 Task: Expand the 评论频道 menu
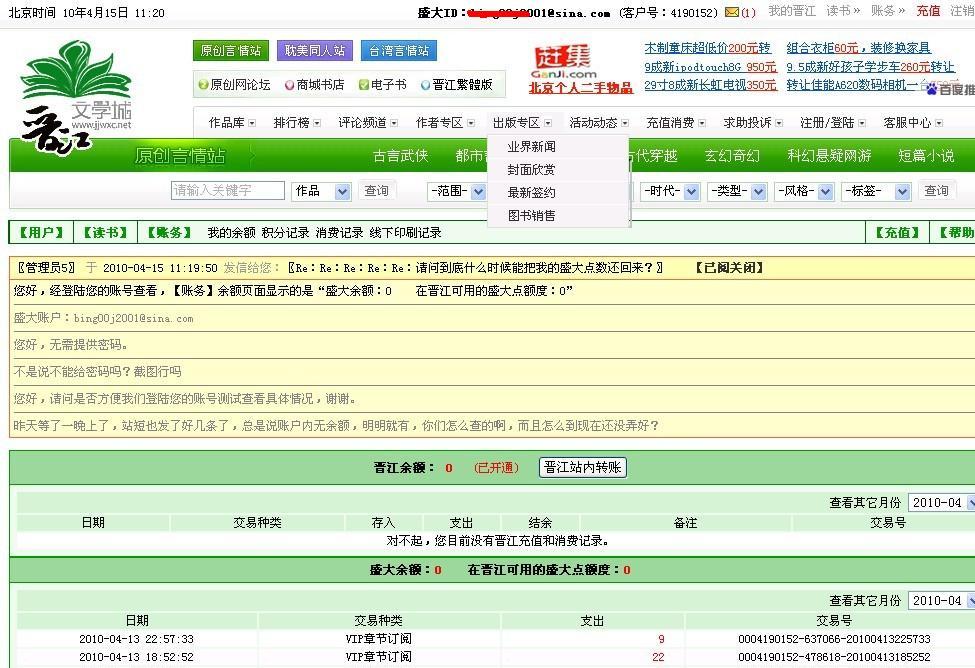pyautogui.click(x=367, y=123)
